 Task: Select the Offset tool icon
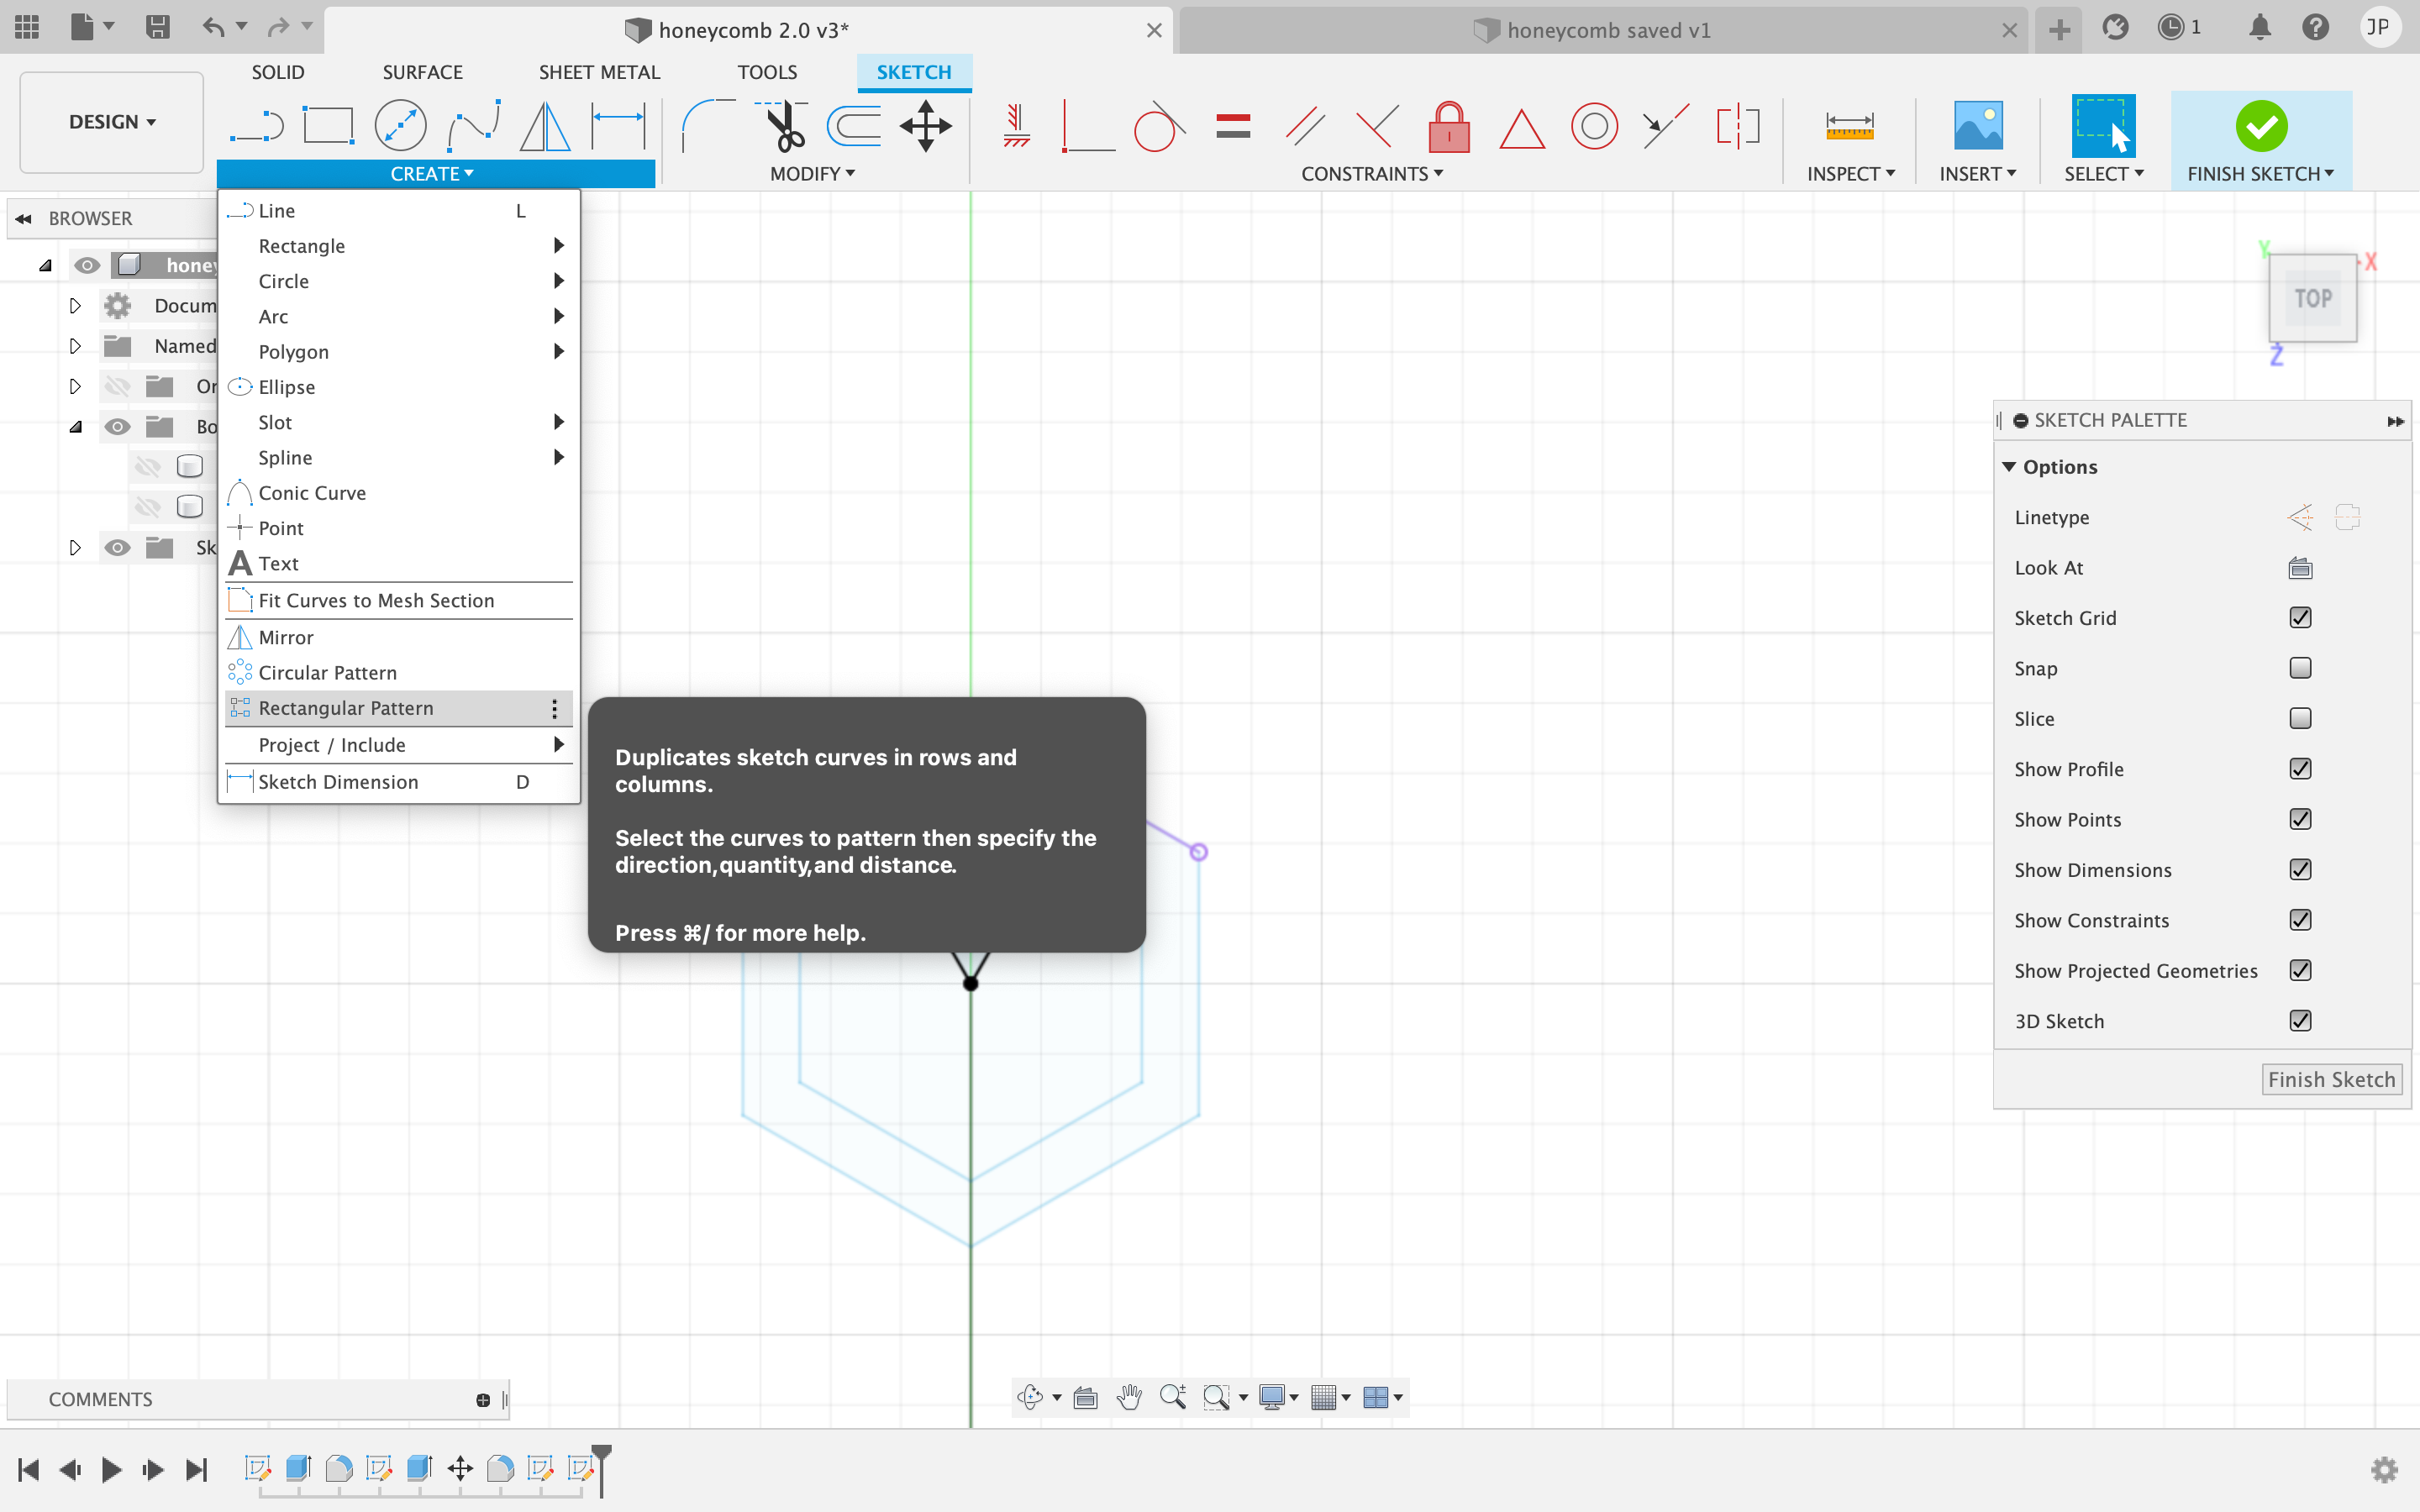click(853, 127)
